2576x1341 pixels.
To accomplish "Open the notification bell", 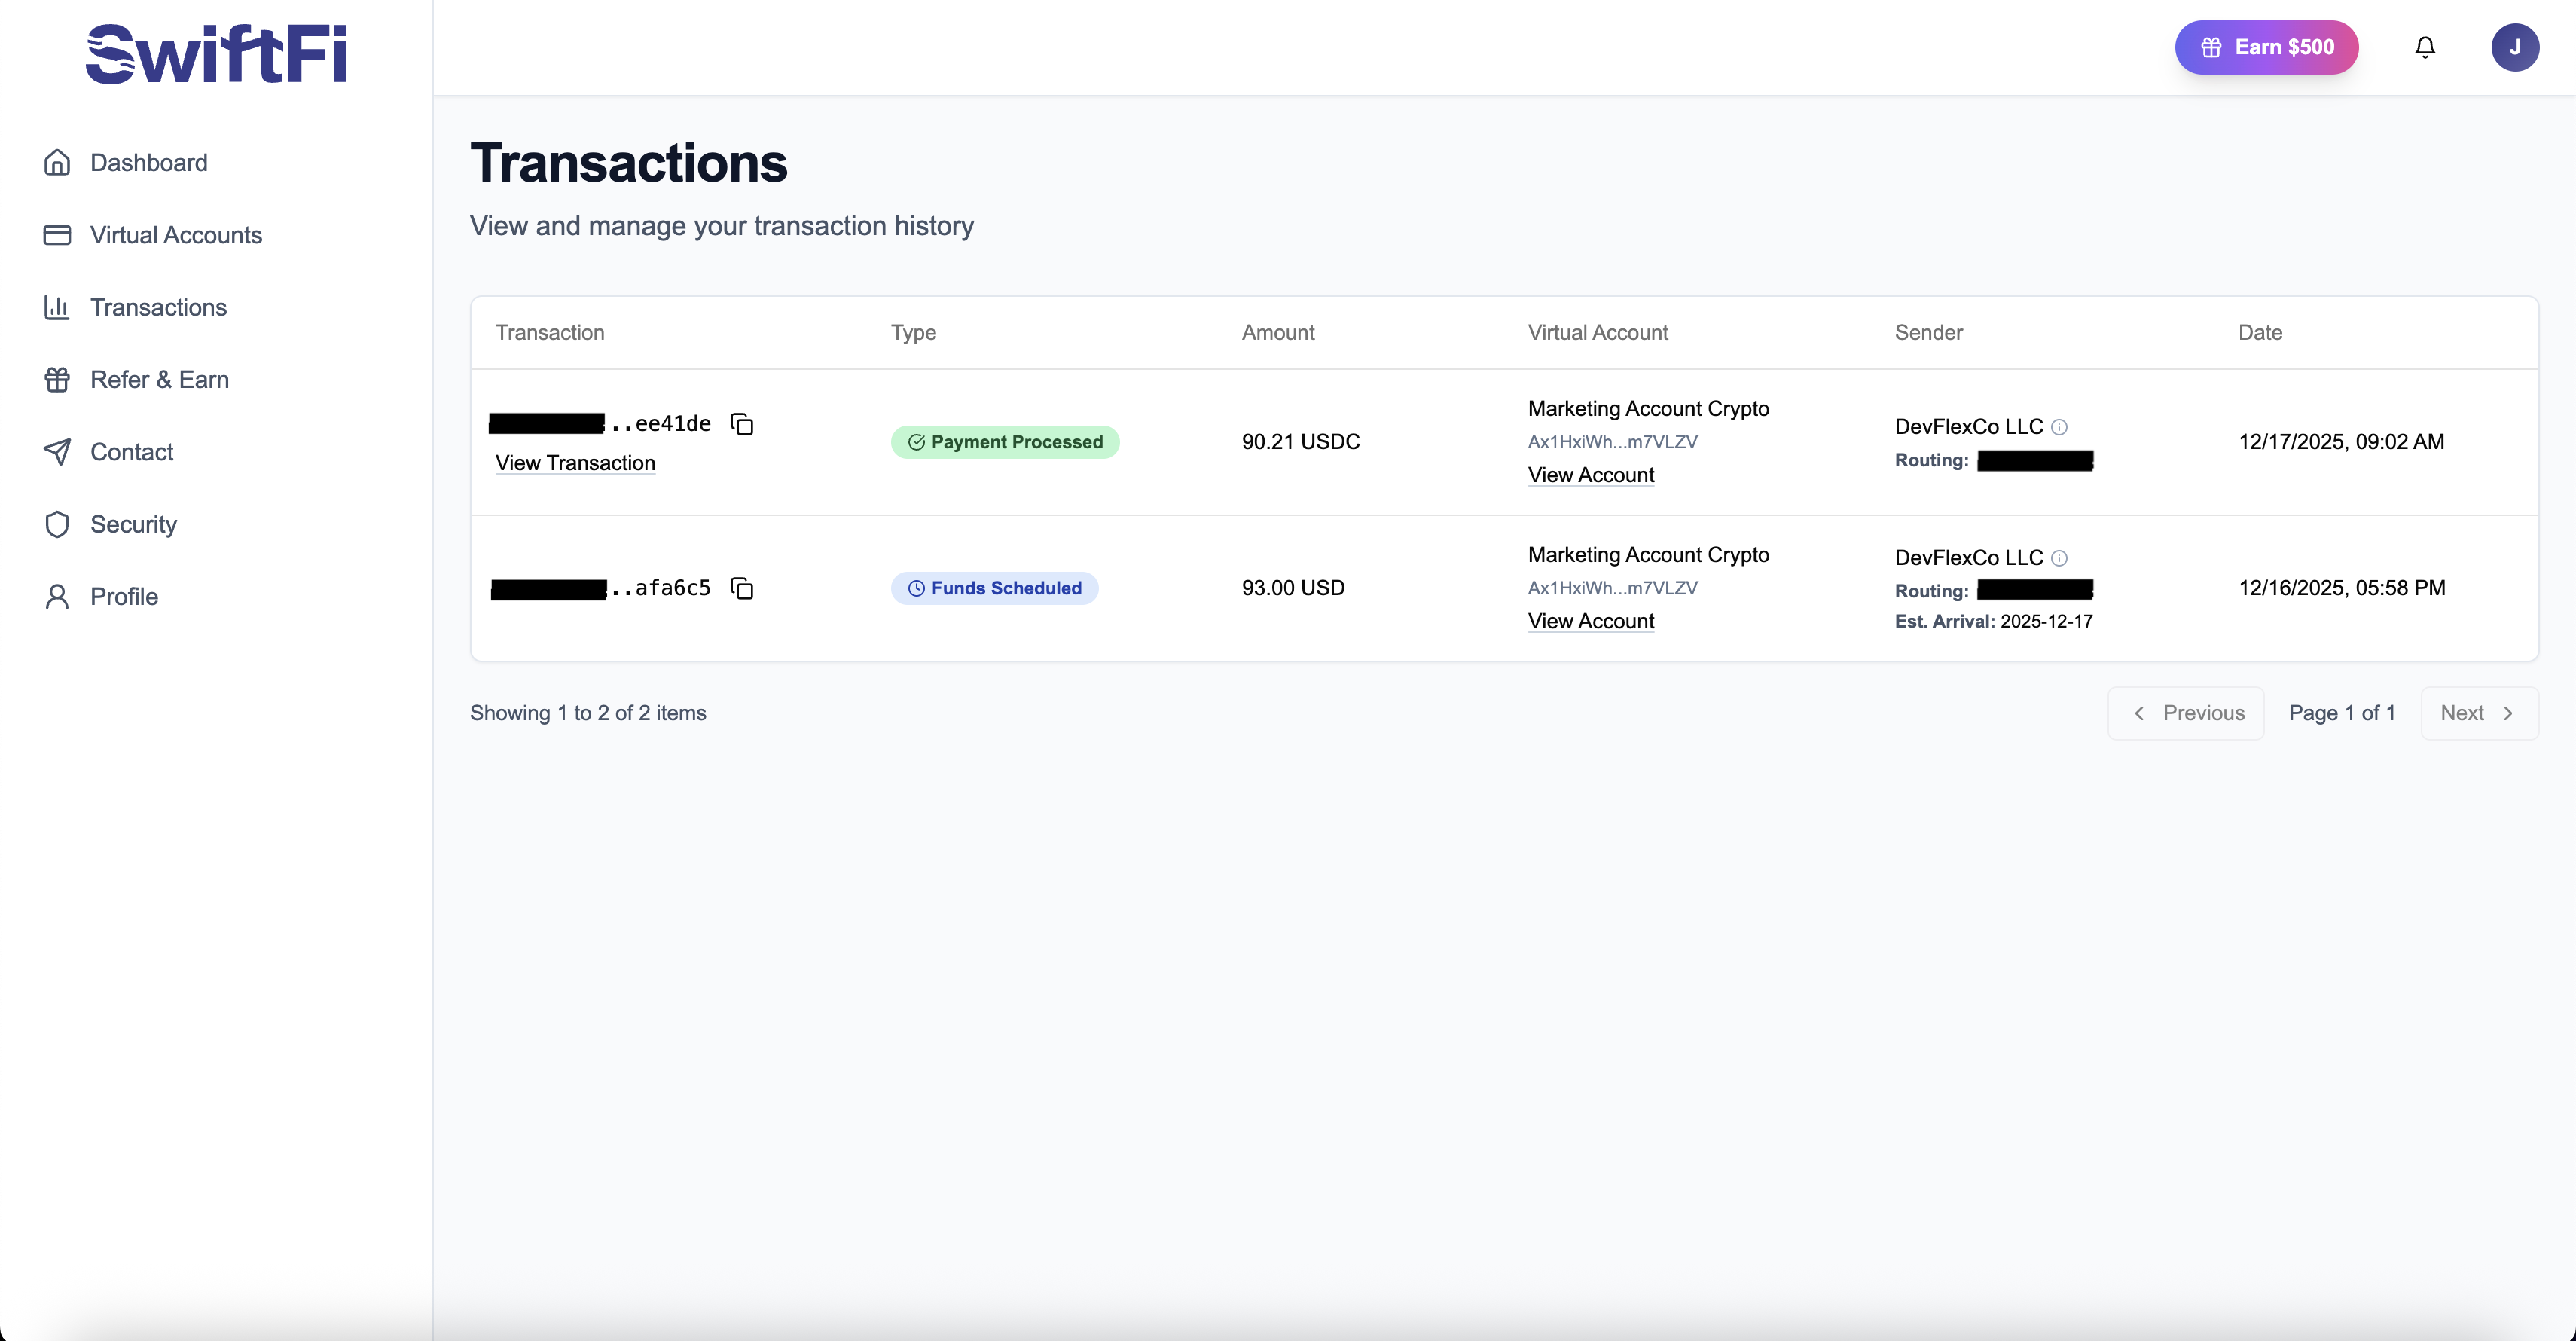I will tap(2425, 47).
